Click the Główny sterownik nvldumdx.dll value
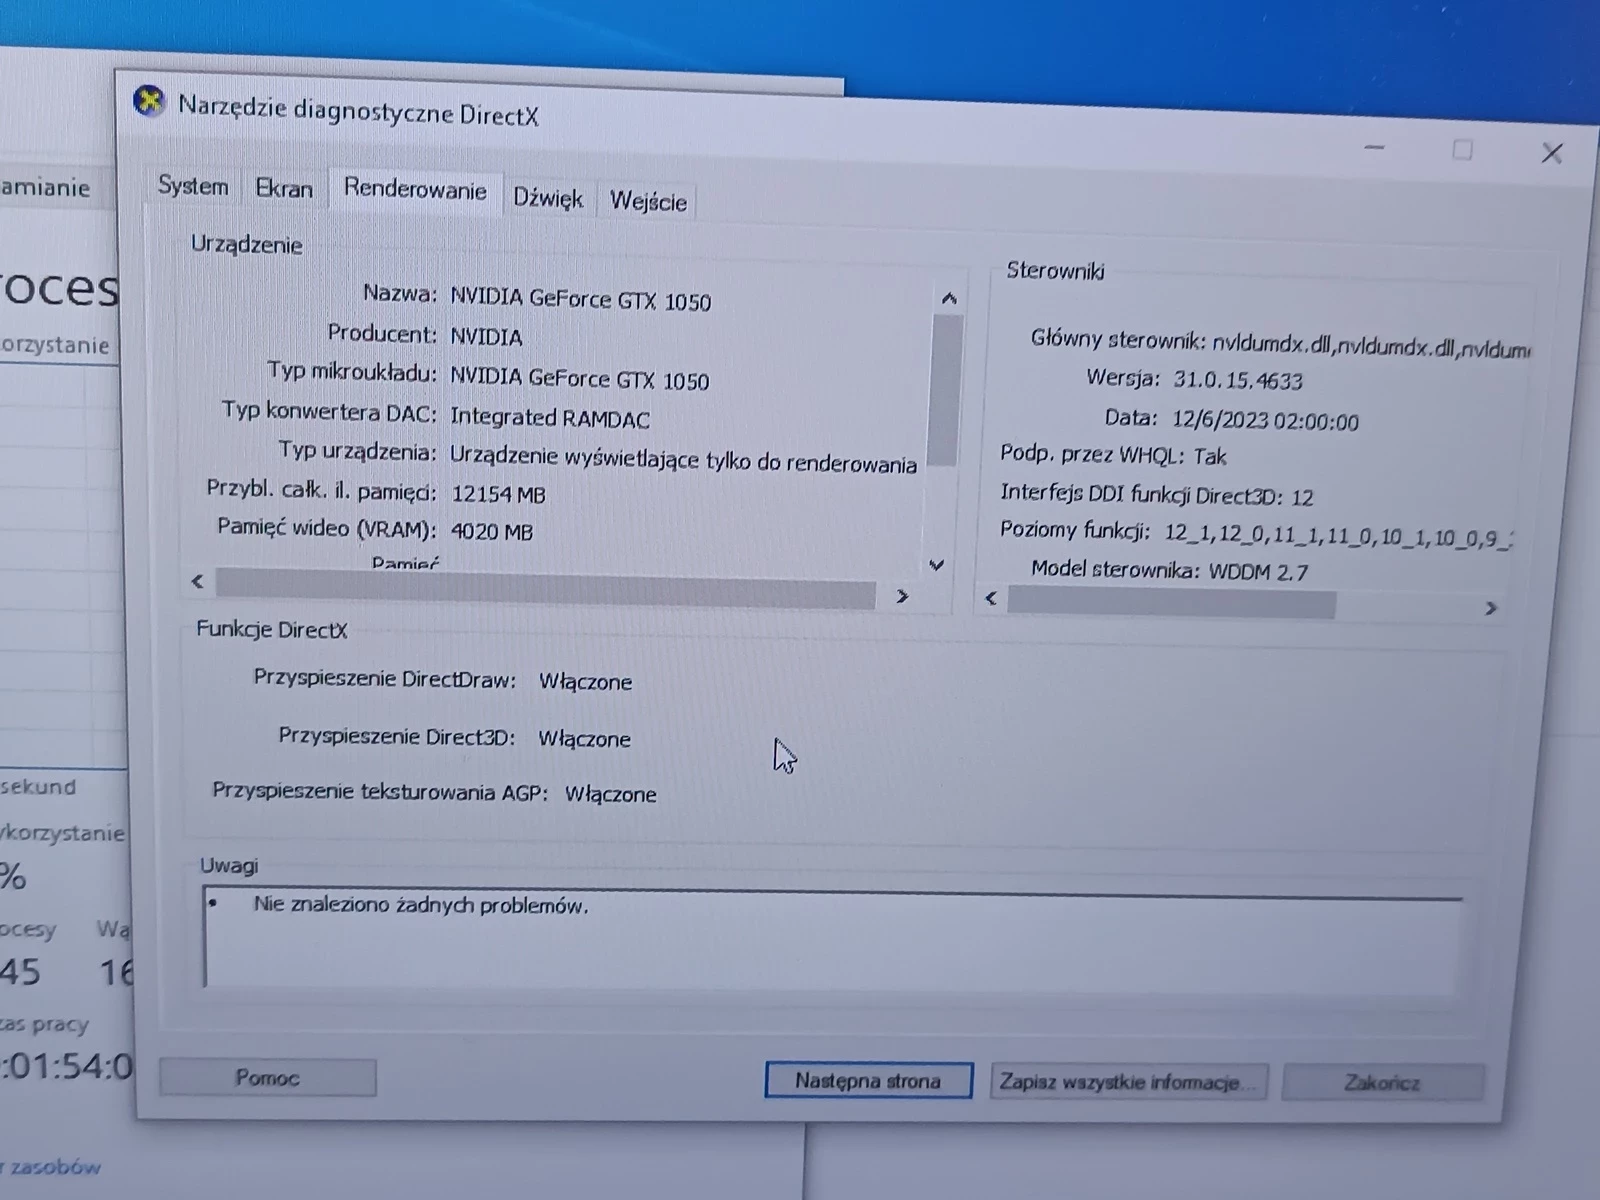The height and width of the screenshot is (1200, 1600). coord(1370,346)
